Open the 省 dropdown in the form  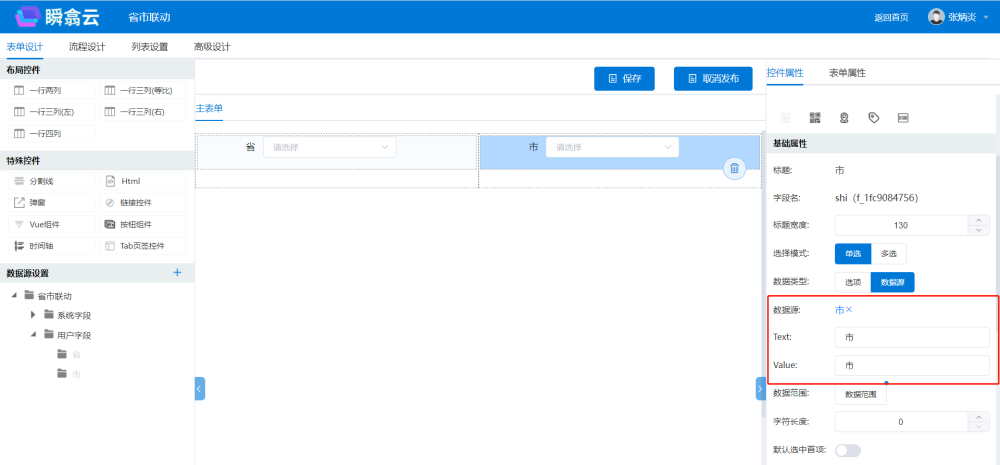tap(330, 148)
